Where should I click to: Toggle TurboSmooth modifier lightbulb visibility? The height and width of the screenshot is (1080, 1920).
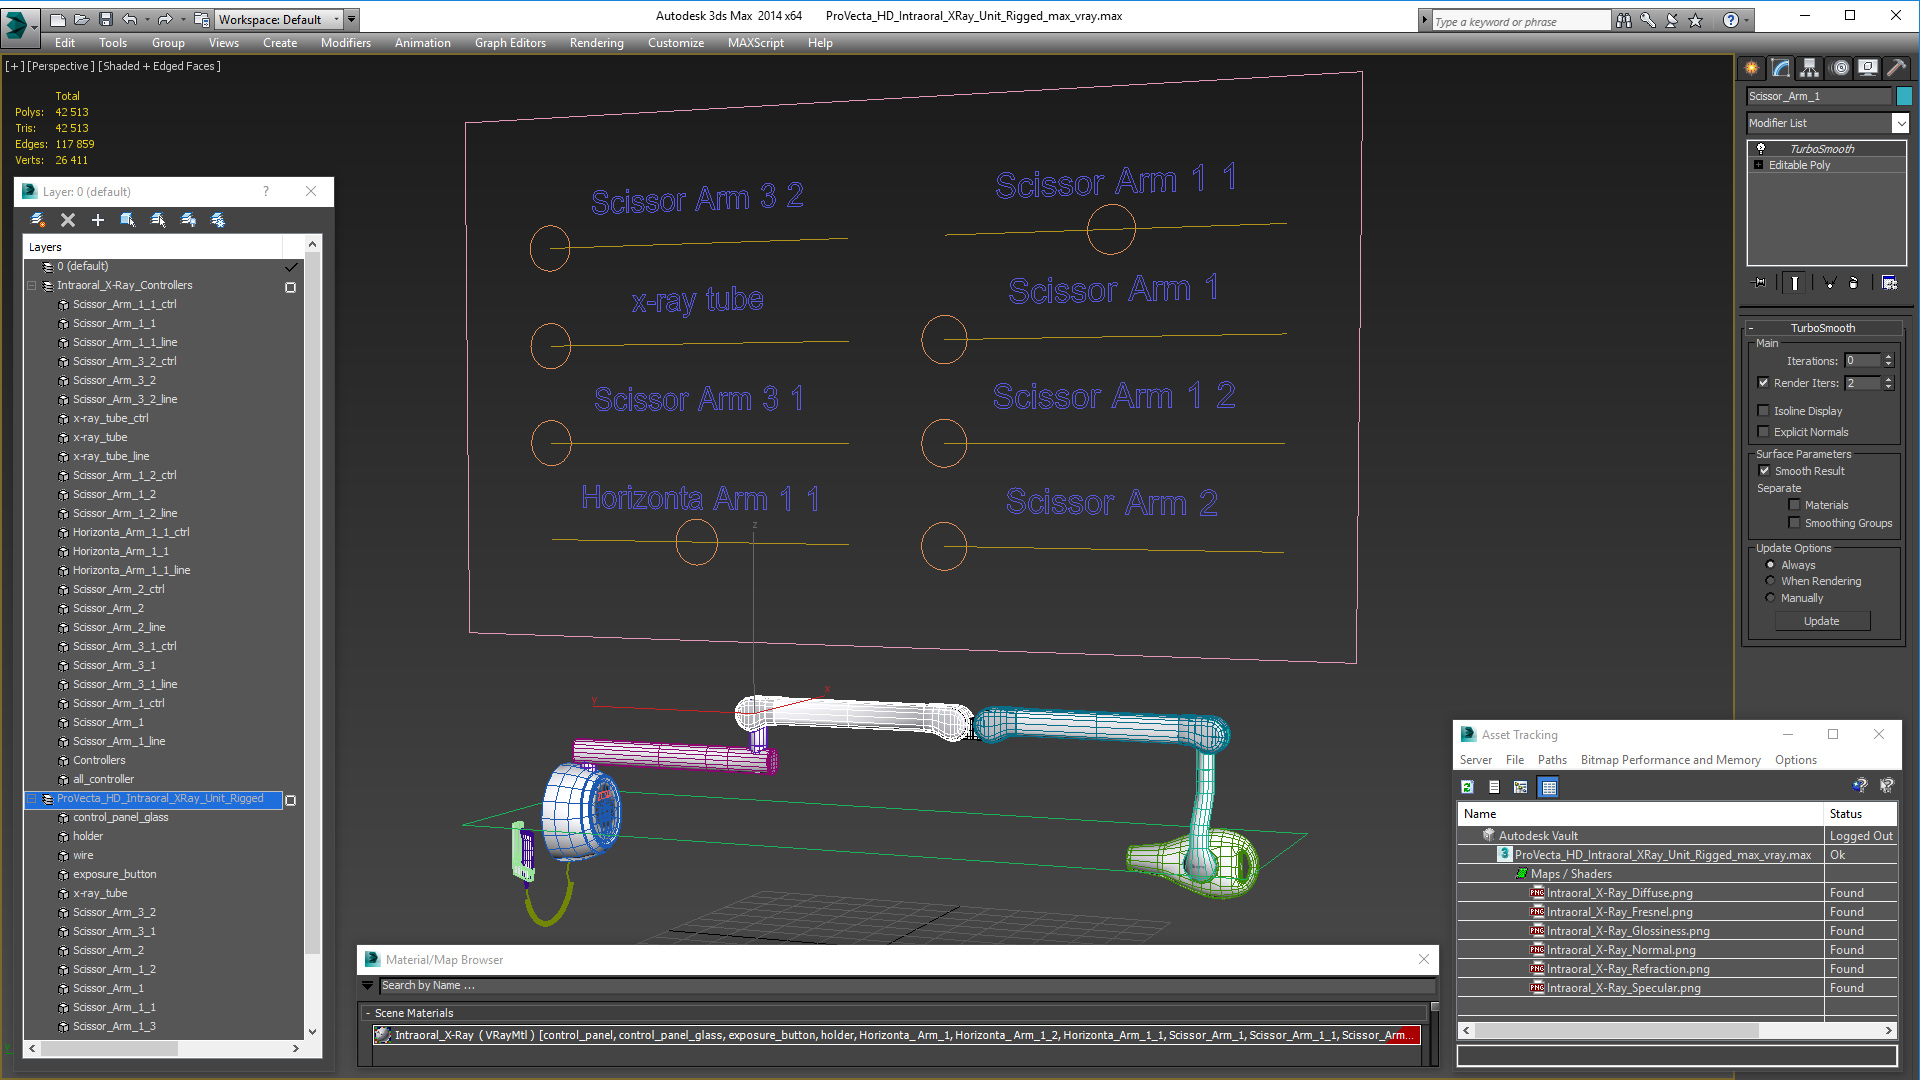[x=1760, y=148]
